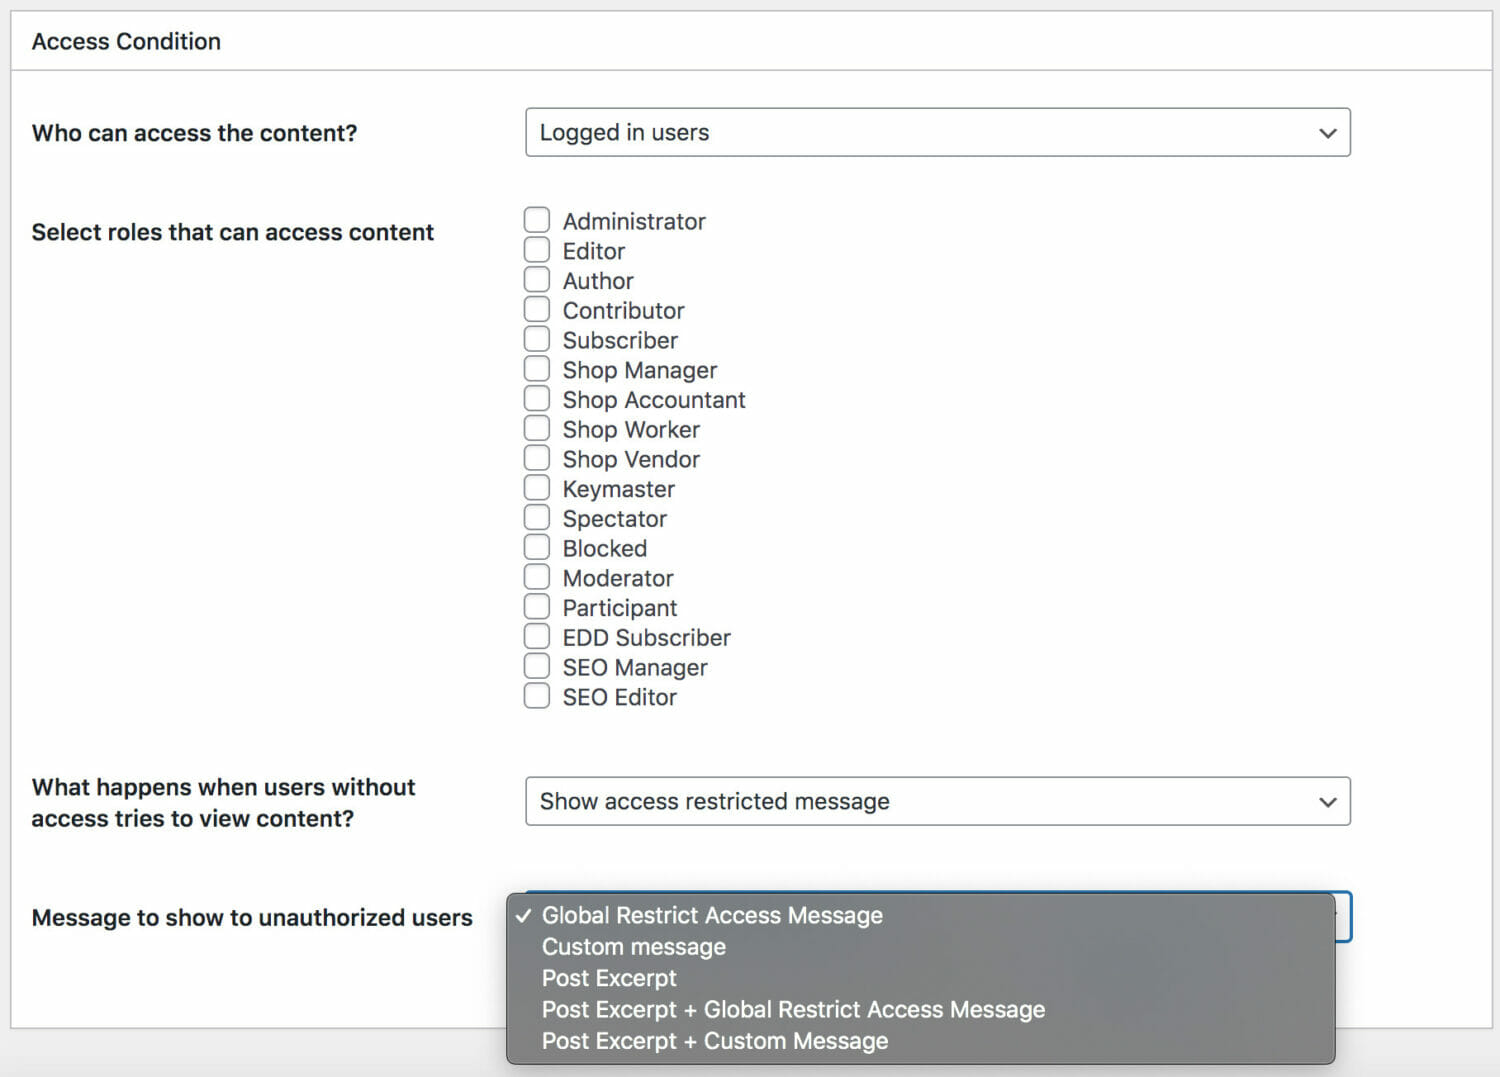Select the Contributor role checkbox
This screenshot has width=1500, height=1077.
pos(537,309)
